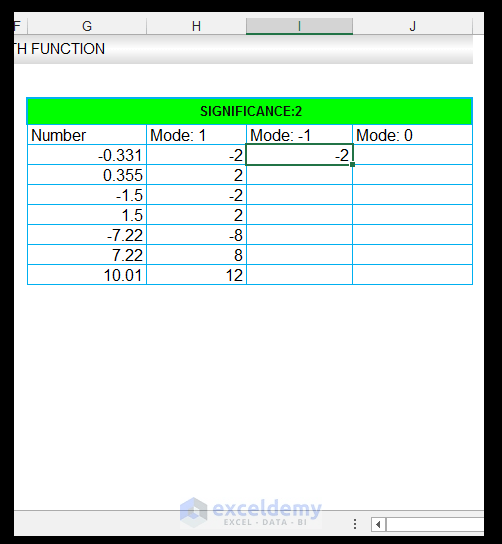Select Mode 1 result 12
Screen dimensions: 502x544
[196, 275]
